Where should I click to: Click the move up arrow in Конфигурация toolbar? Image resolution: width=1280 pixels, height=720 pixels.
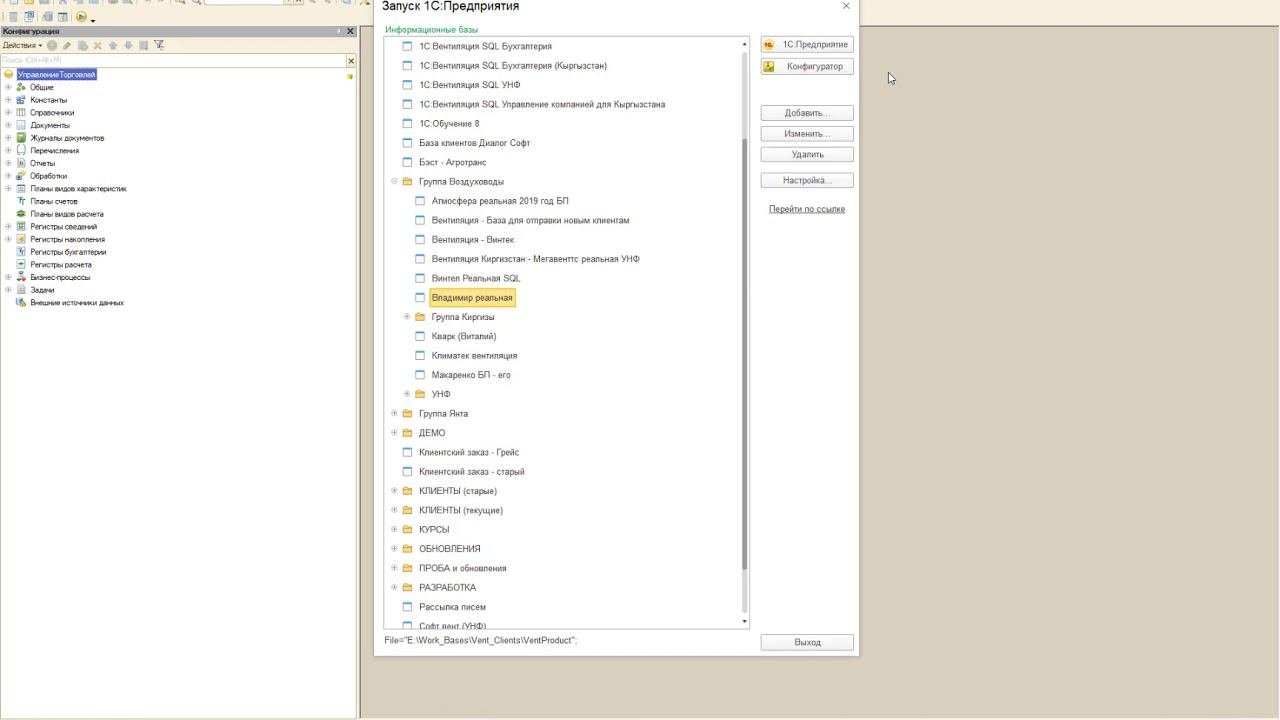click(112, 45)
